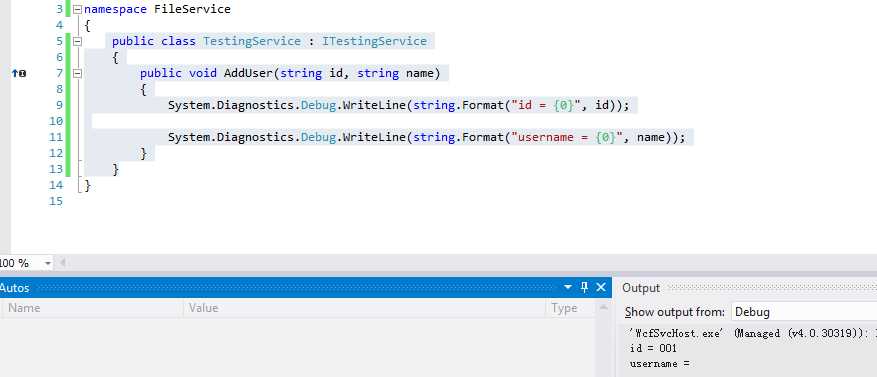Click the 'id = 001' output line
The width and height of the screenshot is (877, 377).
point(653,348)
